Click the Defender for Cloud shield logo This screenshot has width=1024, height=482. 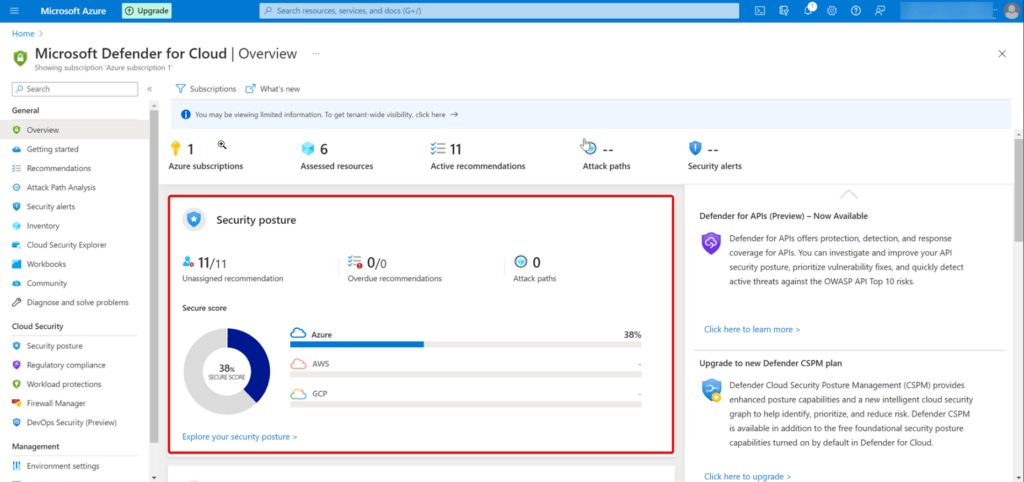20,57
